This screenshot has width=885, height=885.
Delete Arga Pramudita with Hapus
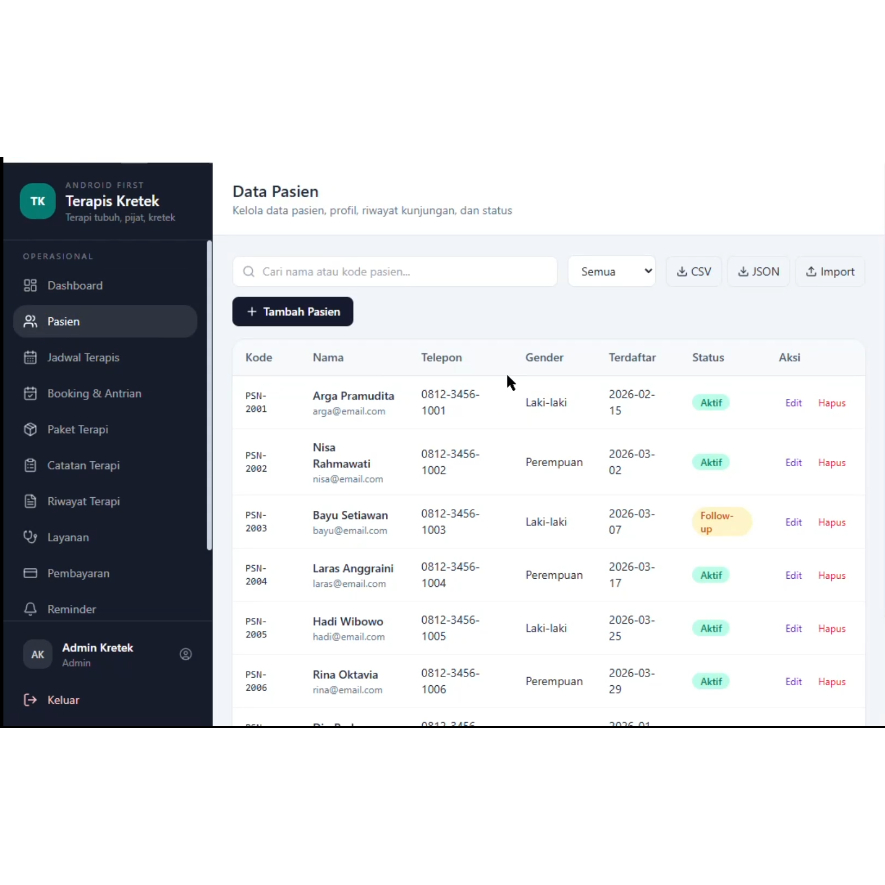pyautogui.click(x=831, y=403)
